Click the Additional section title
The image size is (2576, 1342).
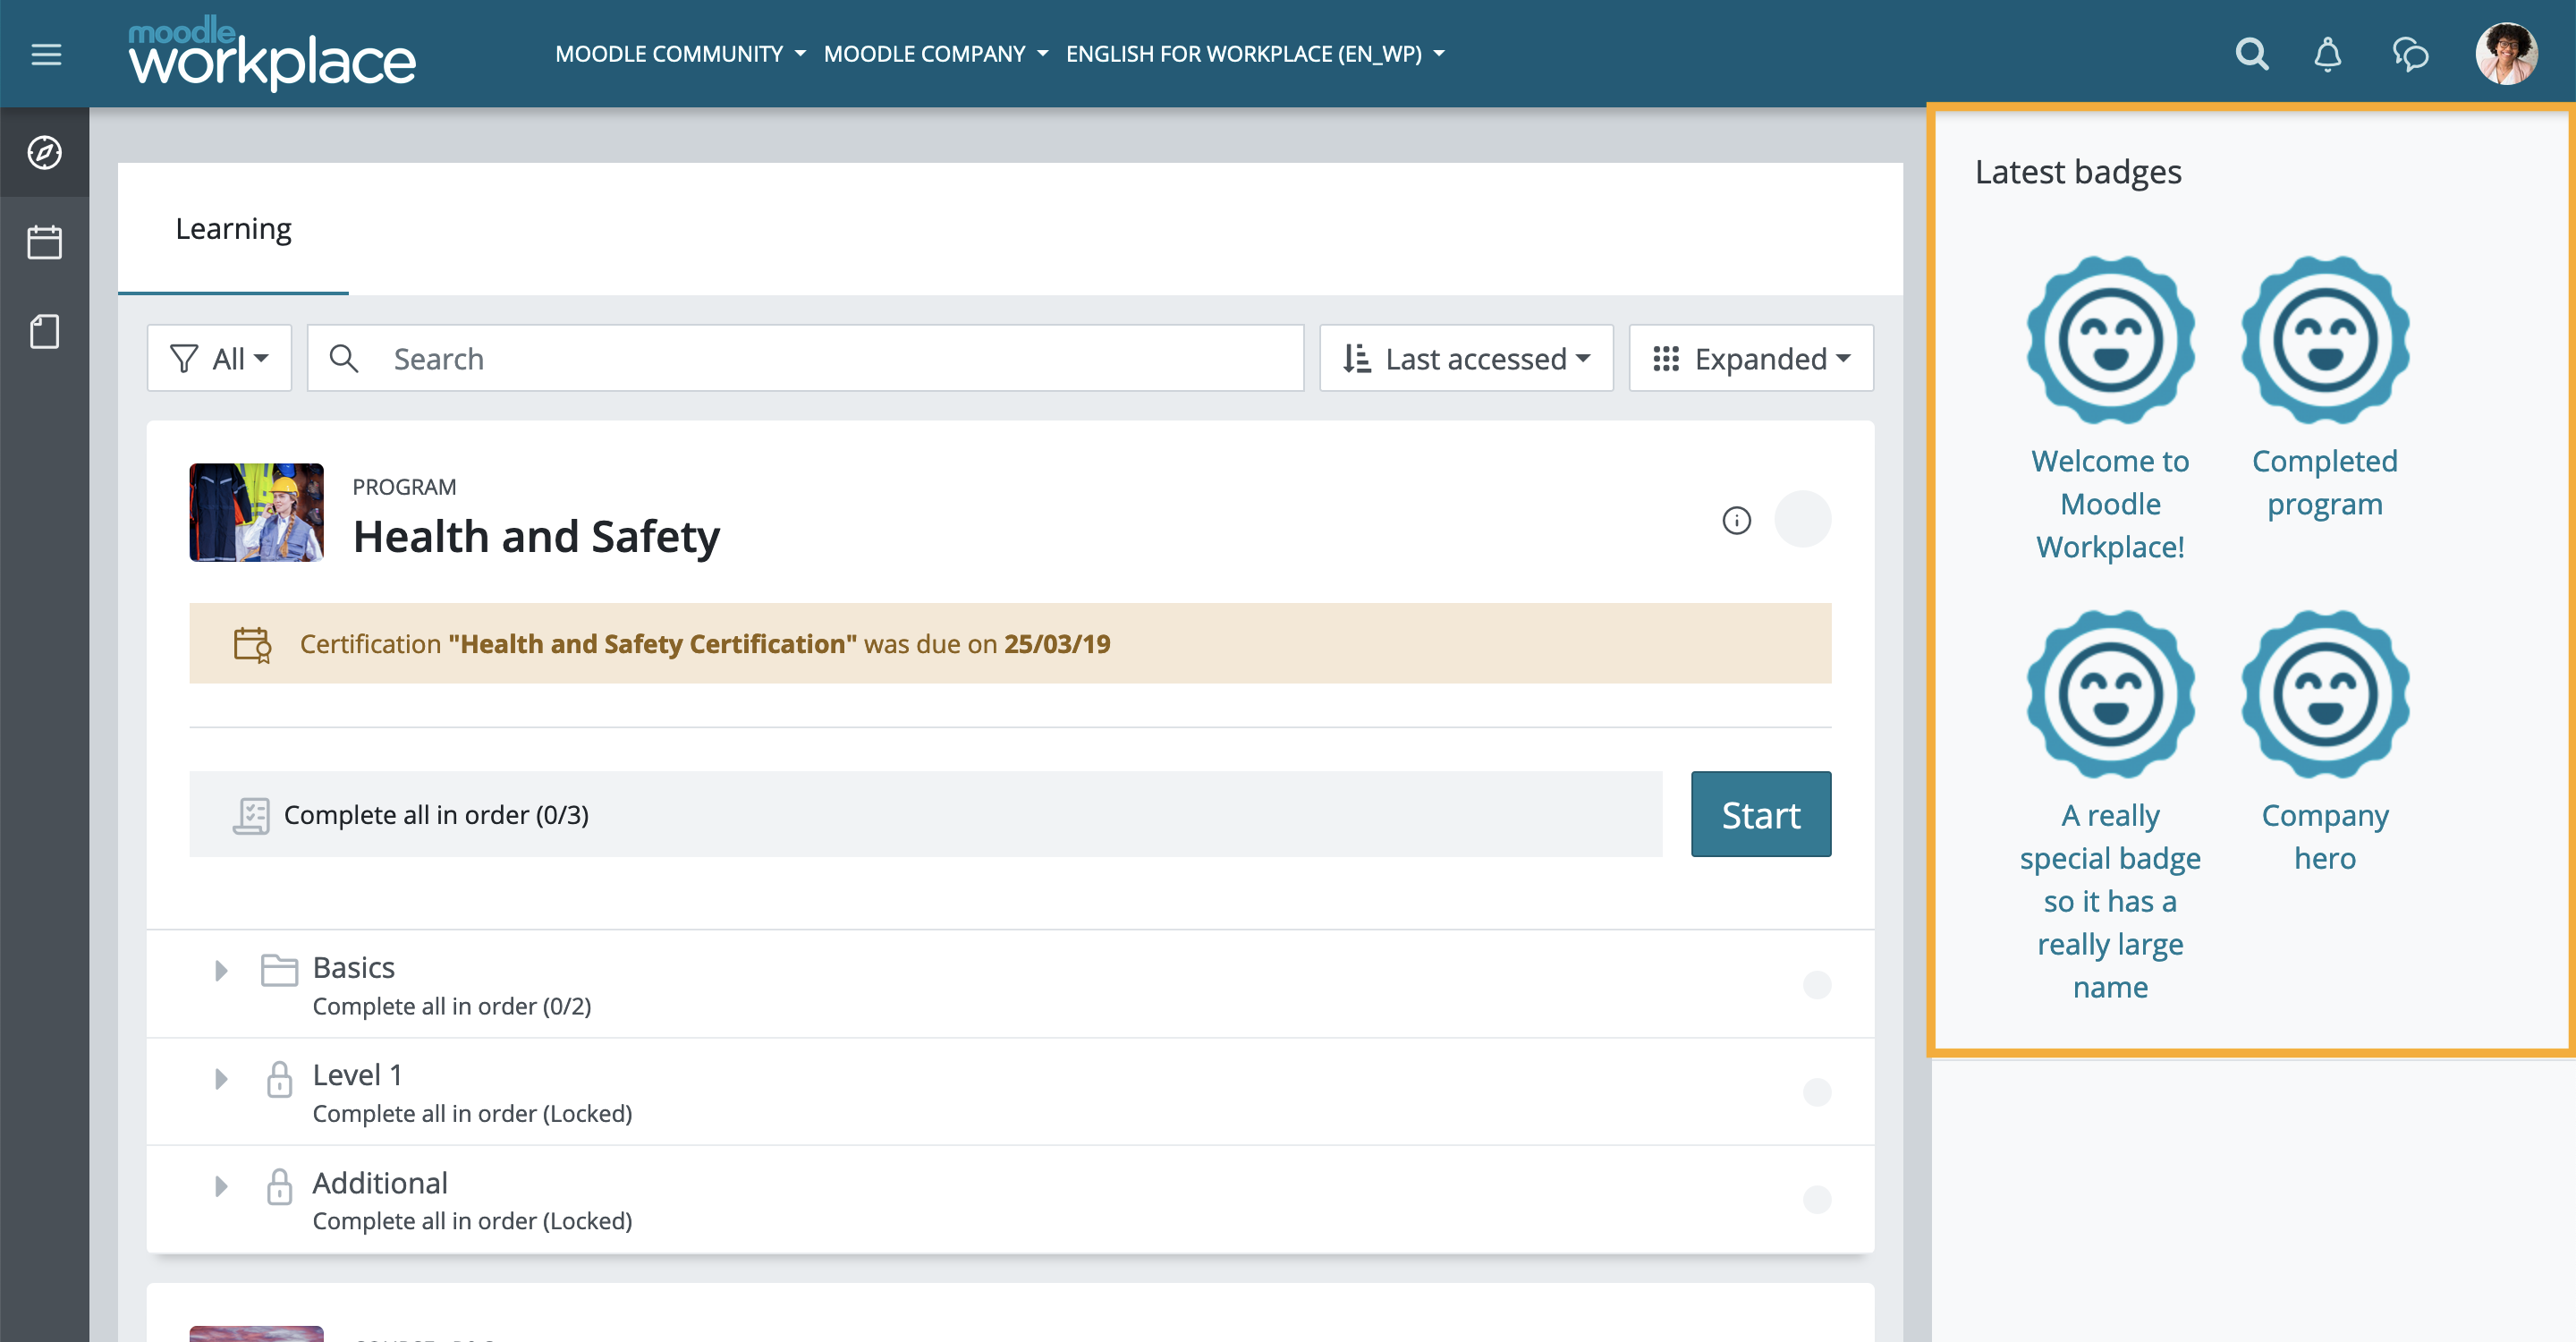(380, 1184)
